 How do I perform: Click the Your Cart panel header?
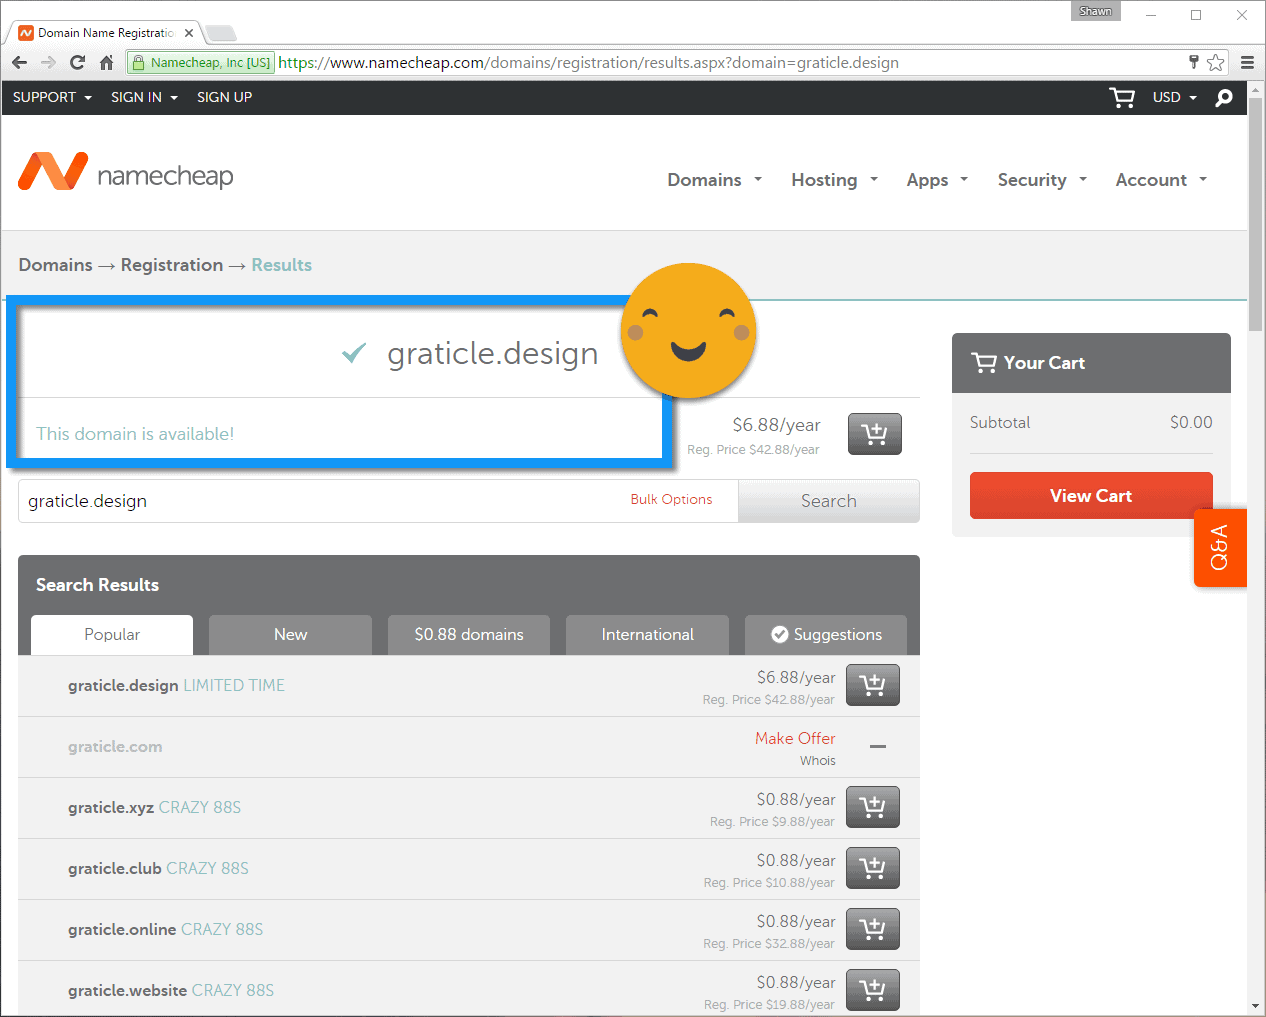[x=1091, y=363]
